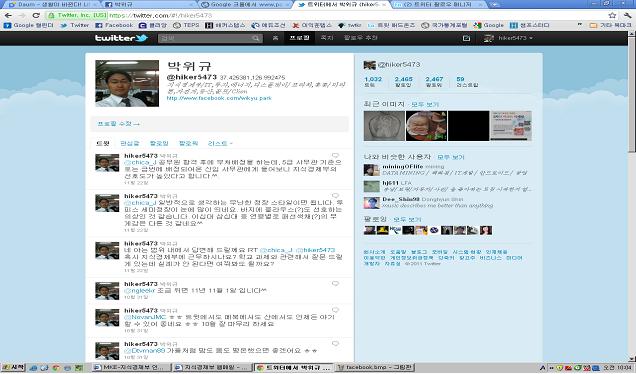Go to Twitter home icon
This screenshot has height=374, width=636.
click(x=275, y=38)
